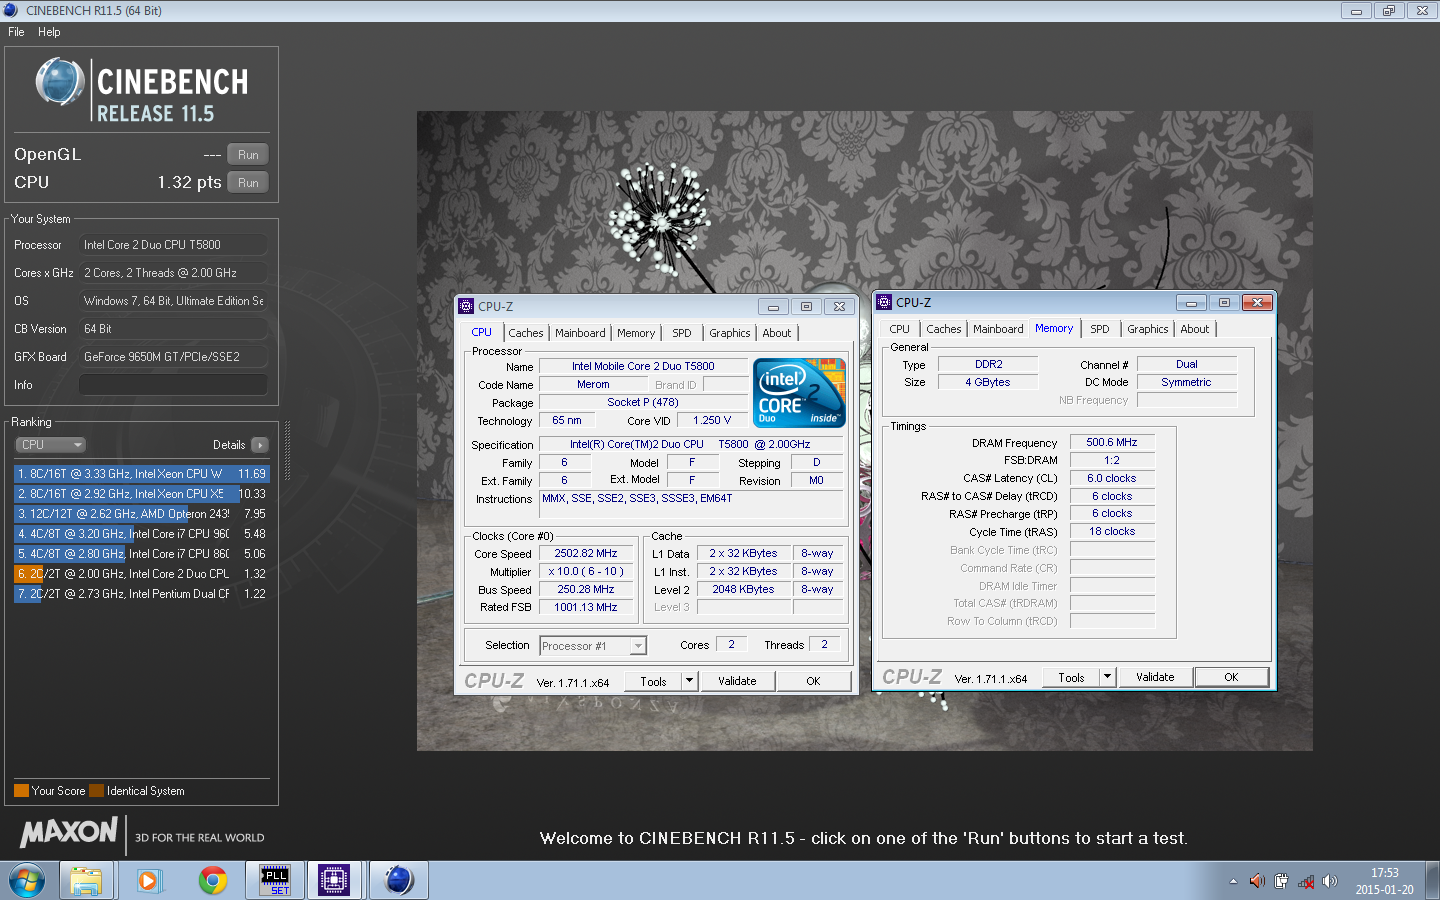Select ranking row 8C/16T 3.33 GHz Xeon

click(142, 474)
